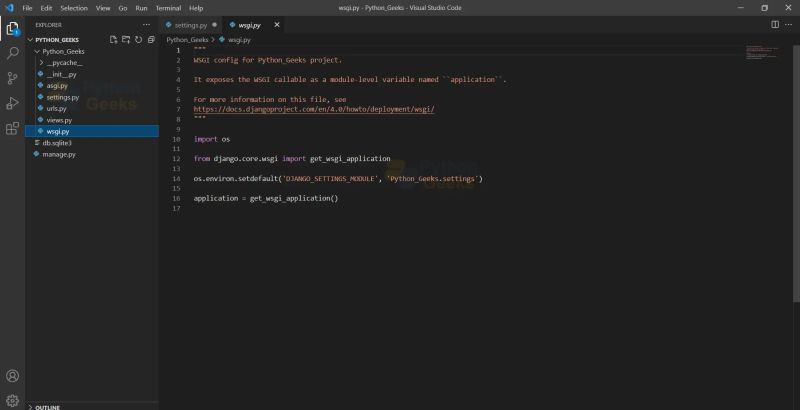This screenshot has height=410, width=800.
Task: Click Python_Geeks in the breadcrumb
Action: (187, 40)
